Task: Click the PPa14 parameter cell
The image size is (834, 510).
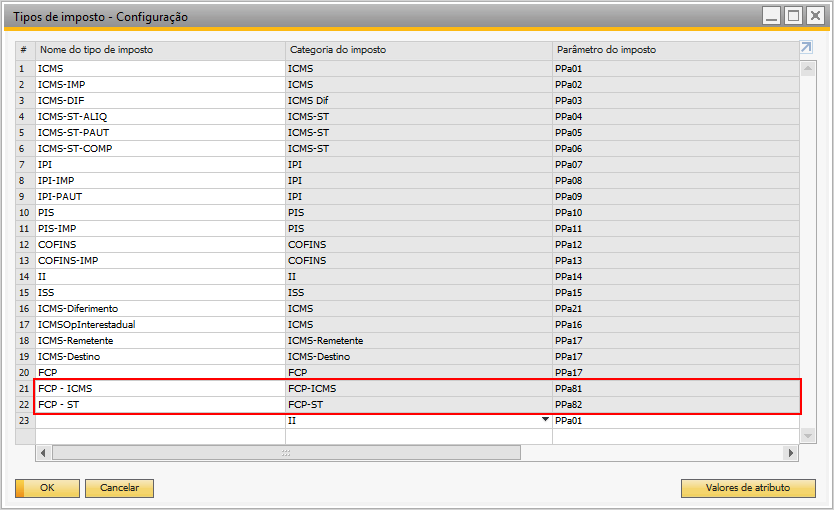Action: pyautogui.click(x=676, y=277)
